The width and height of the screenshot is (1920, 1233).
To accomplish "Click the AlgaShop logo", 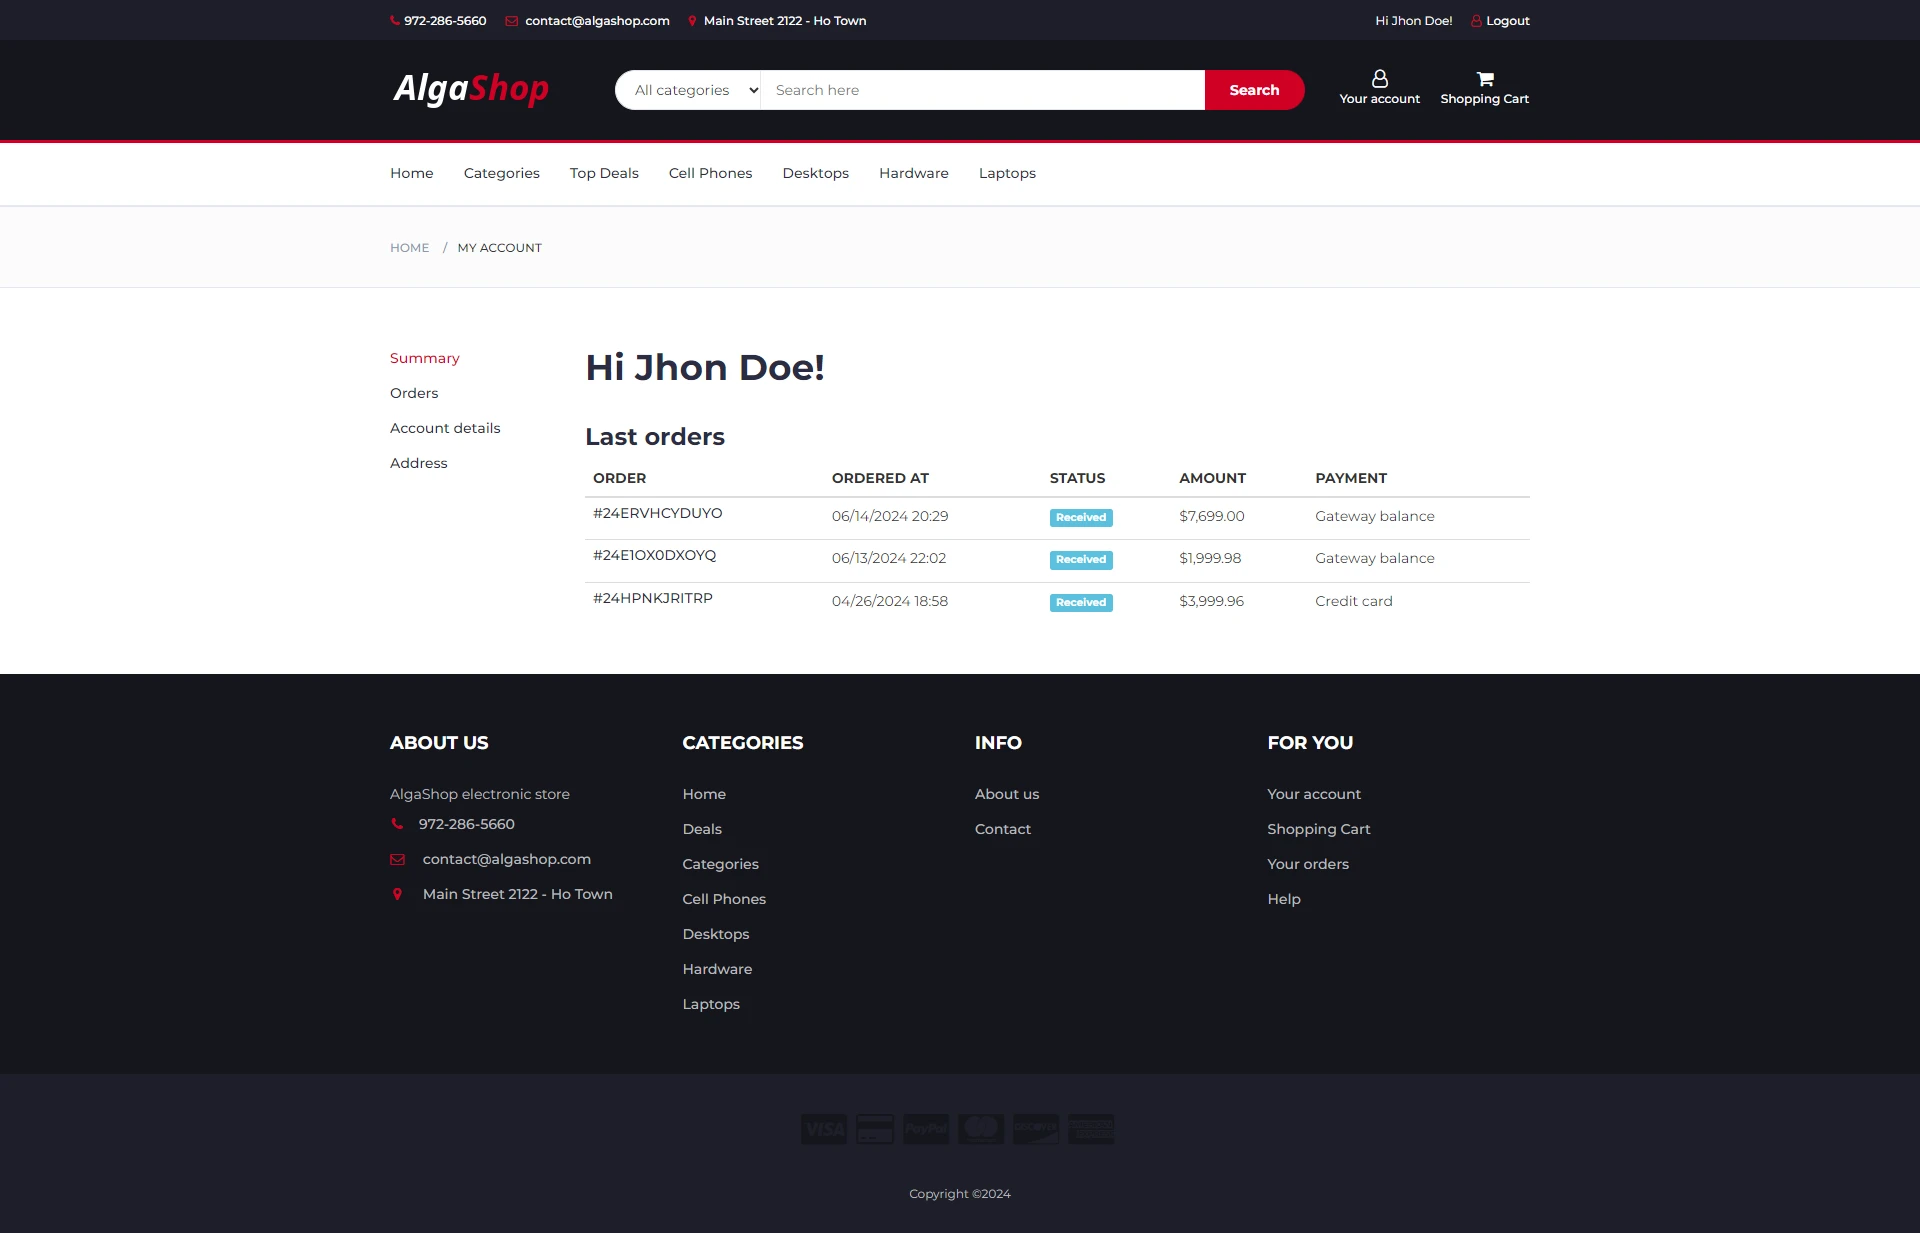I will [471, 89].
